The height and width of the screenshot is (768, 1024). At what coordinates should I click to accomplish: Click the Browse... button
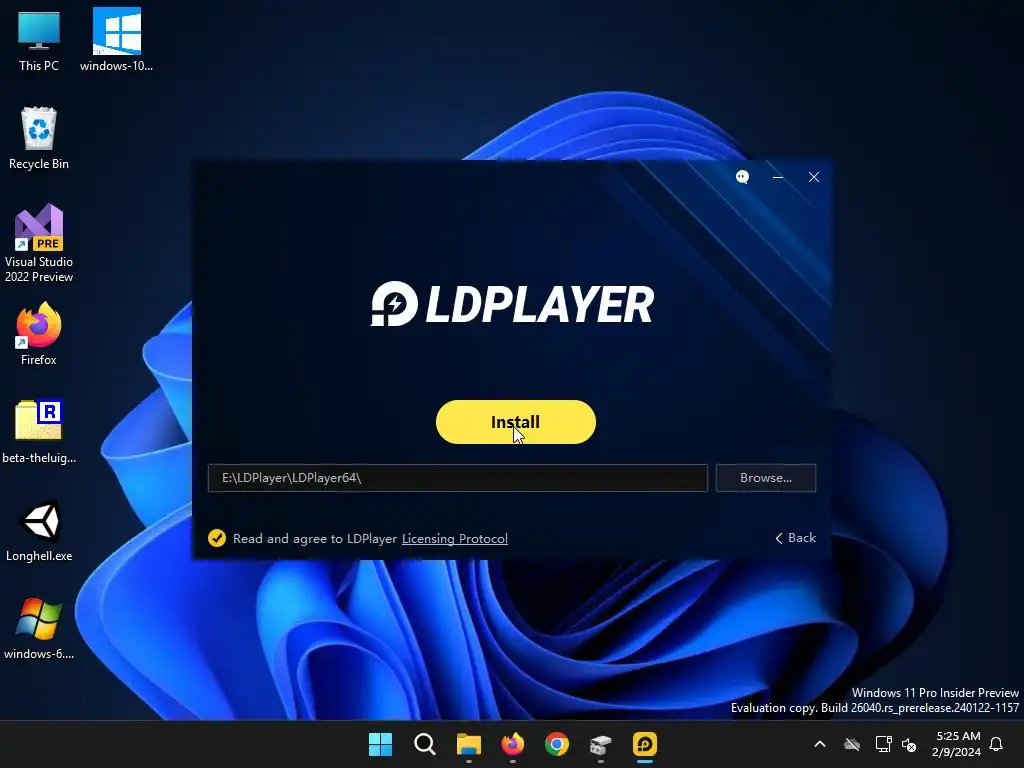(765, 477)
